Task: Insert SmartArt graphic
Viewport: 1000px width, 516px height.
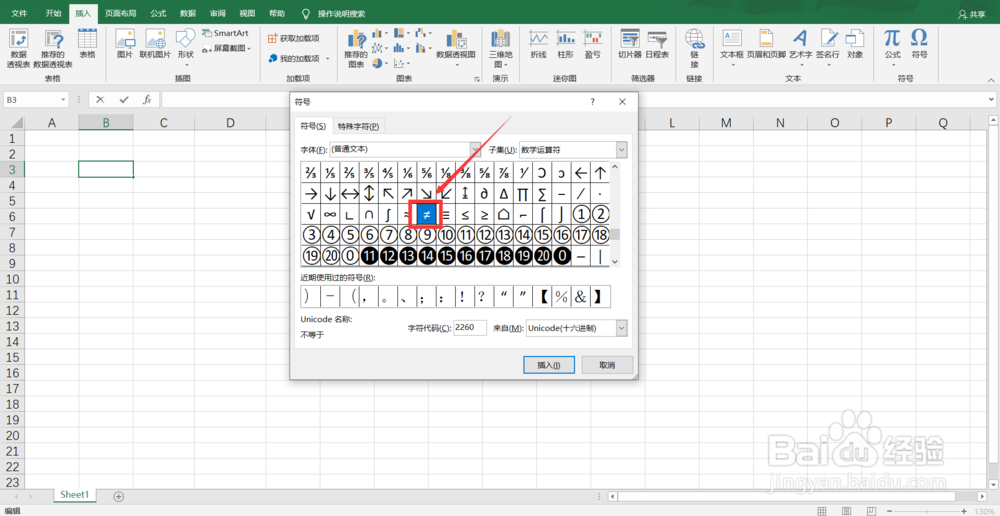Action: 225,33
